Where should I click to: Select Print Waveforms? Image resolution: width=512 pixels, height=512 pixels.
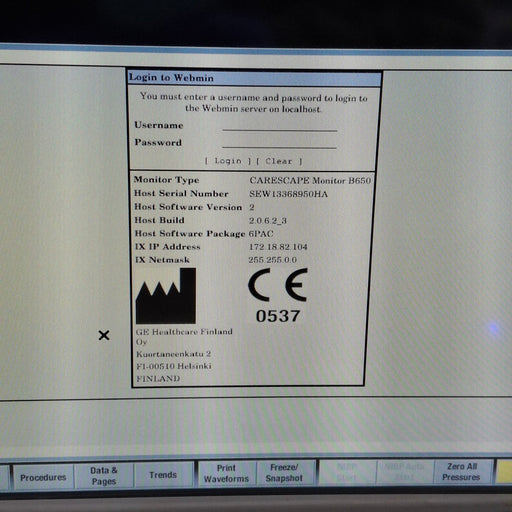tap(226, 473)
